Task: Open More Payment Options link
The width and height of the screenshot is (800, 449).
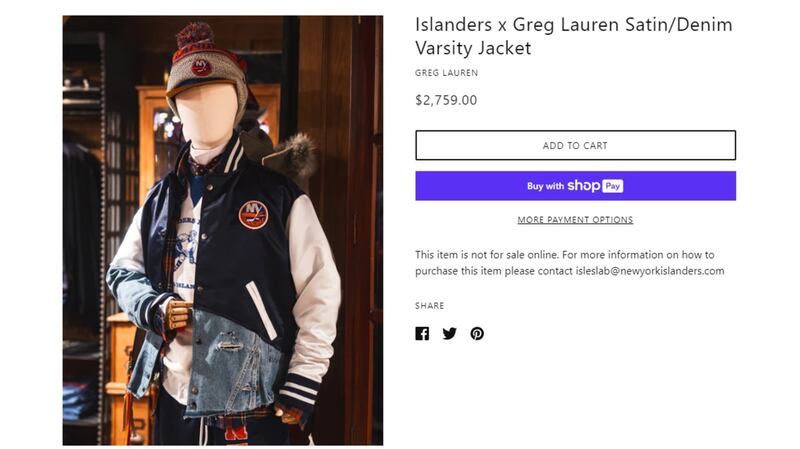Action: 576,220
